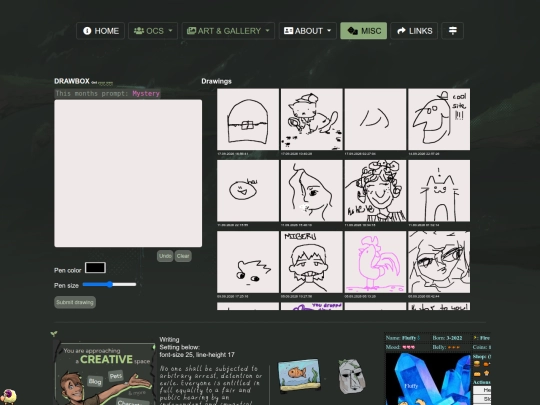Click the goldfish aquarium image
The width and height of the screenshot is (540, 405).
pos(299,375)
